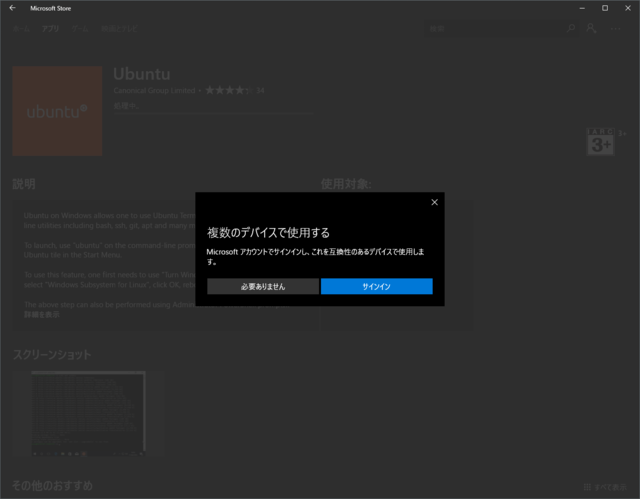Image resolution: width=640 pixels, height=499 pixels.
Task: Click dialog title 複数のデバイスで使用する
Action: pyautogui.click(x=268, y=233)
